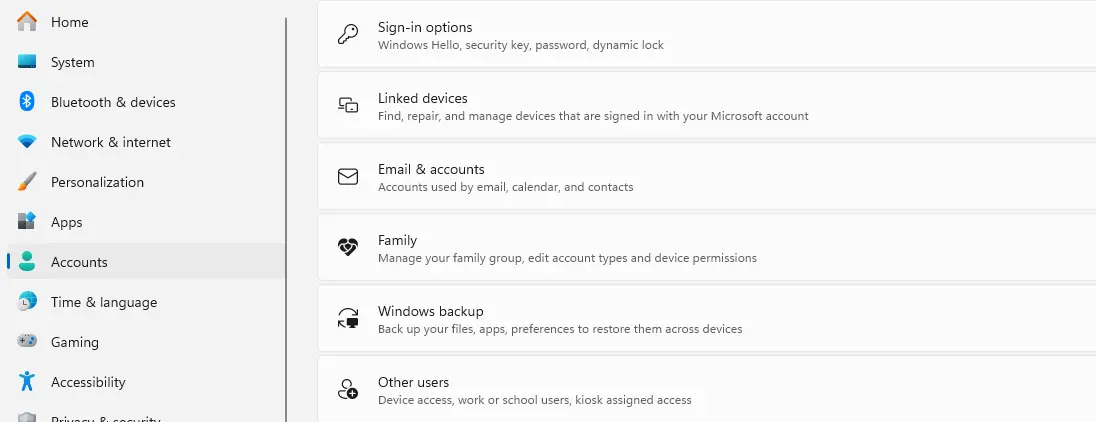Click the Network wifi icon
The width and height of the screenshot is (1096, 422).
[27, 142]
